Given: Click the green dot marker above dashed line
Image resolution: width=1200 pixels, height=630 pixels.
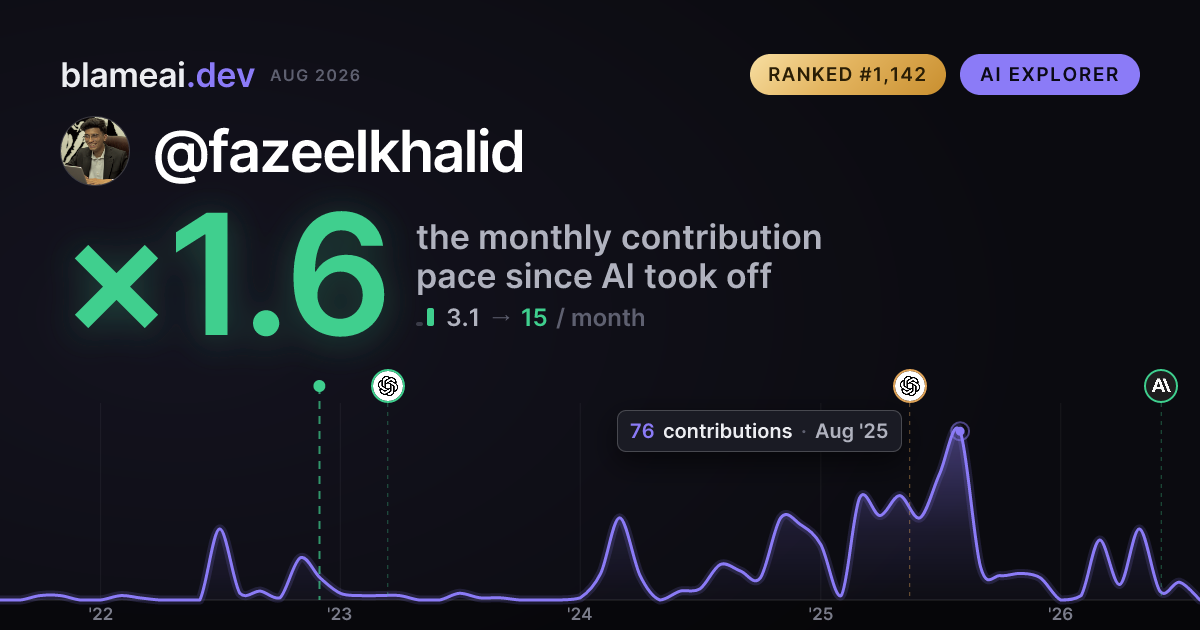Looking at the screenshot, I should tap(319, 386).
